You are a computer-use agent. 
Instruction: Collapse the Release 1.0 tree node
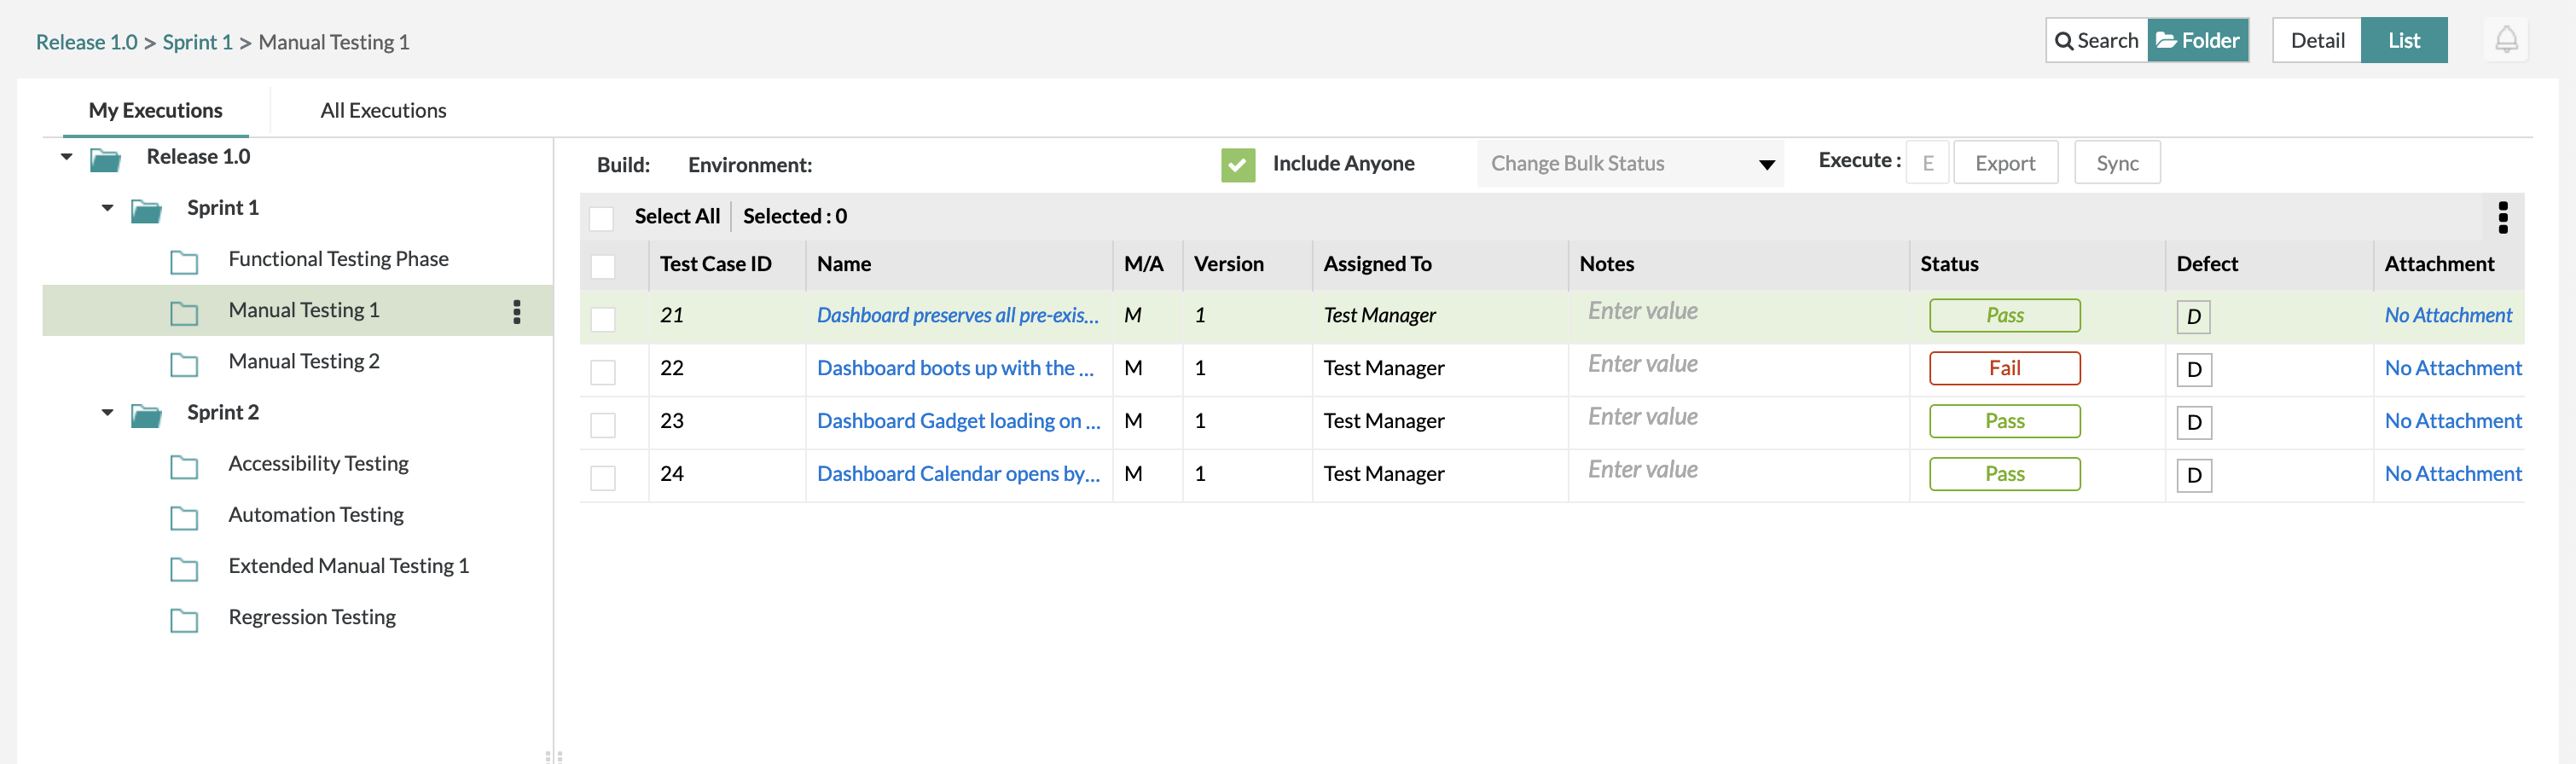(67, 157)
